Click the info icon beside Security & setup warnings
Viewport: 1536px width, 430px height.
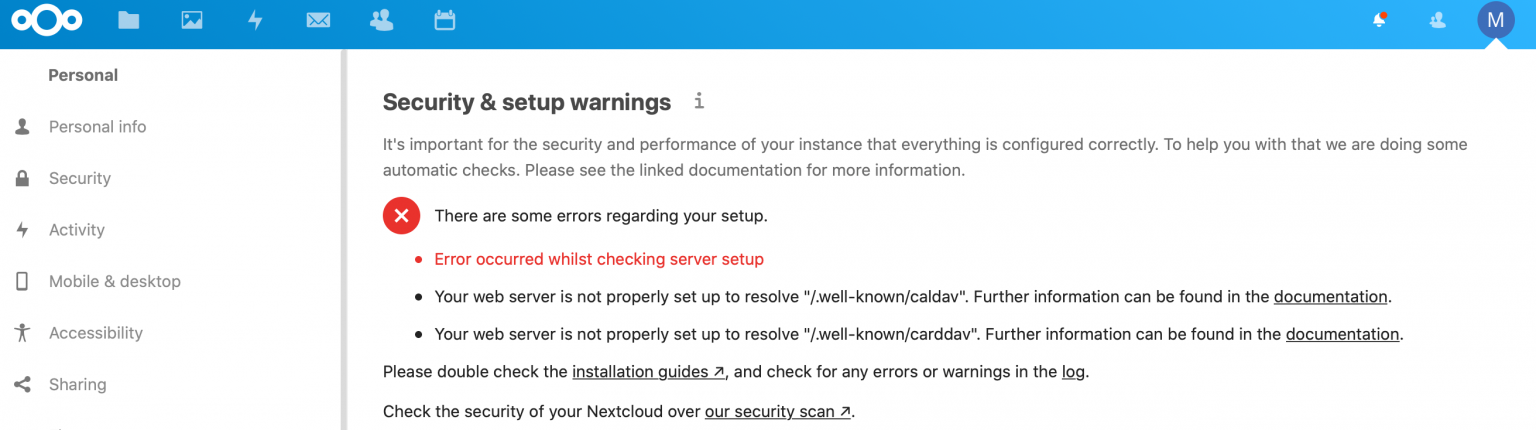click(699, 101)
